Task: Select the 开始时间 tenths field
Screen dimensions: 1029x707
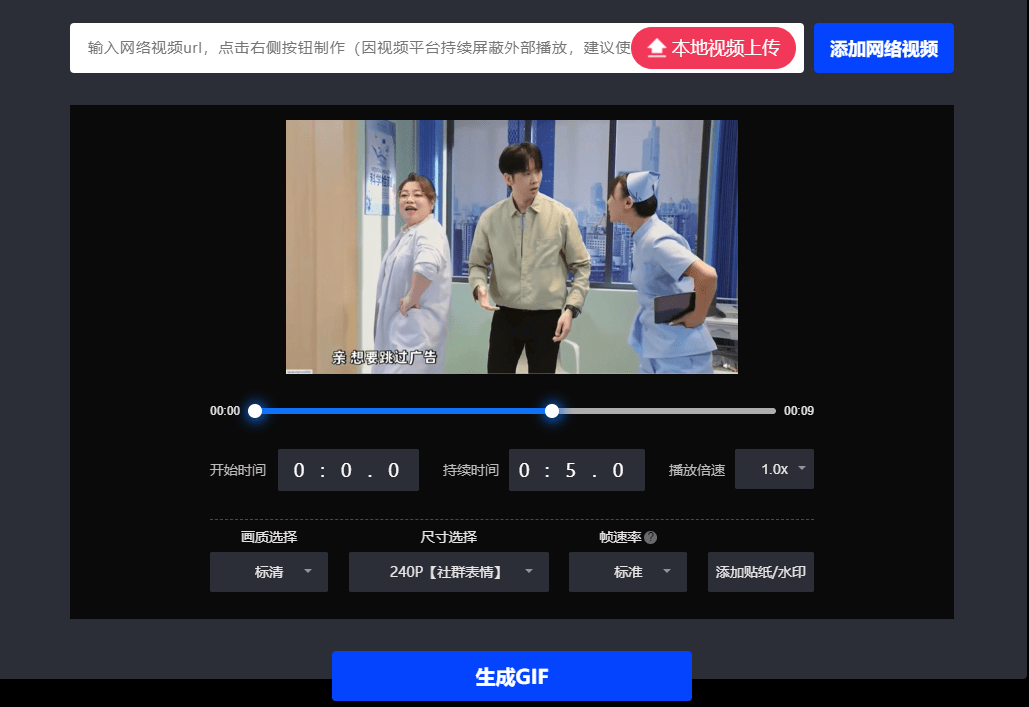Action: pos(394,470)
